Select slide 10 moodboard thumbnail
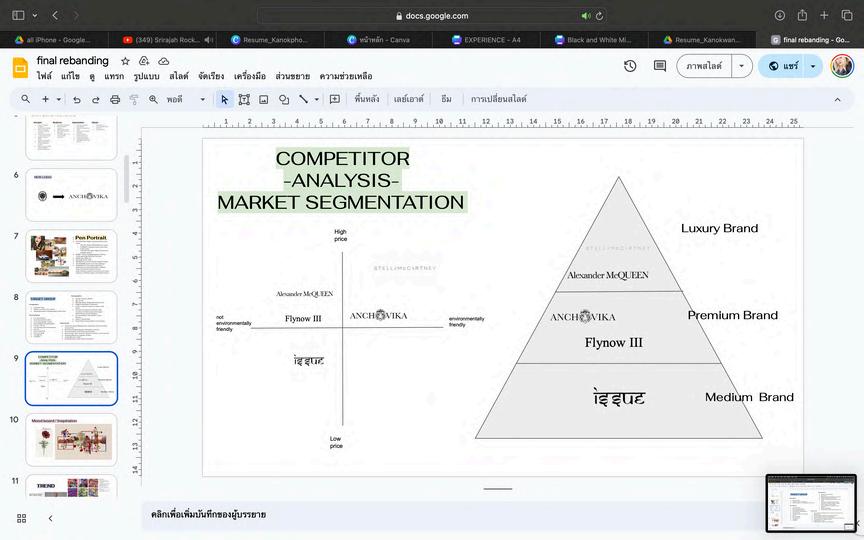This screenshot has height=540, width=864. point(71,440)
